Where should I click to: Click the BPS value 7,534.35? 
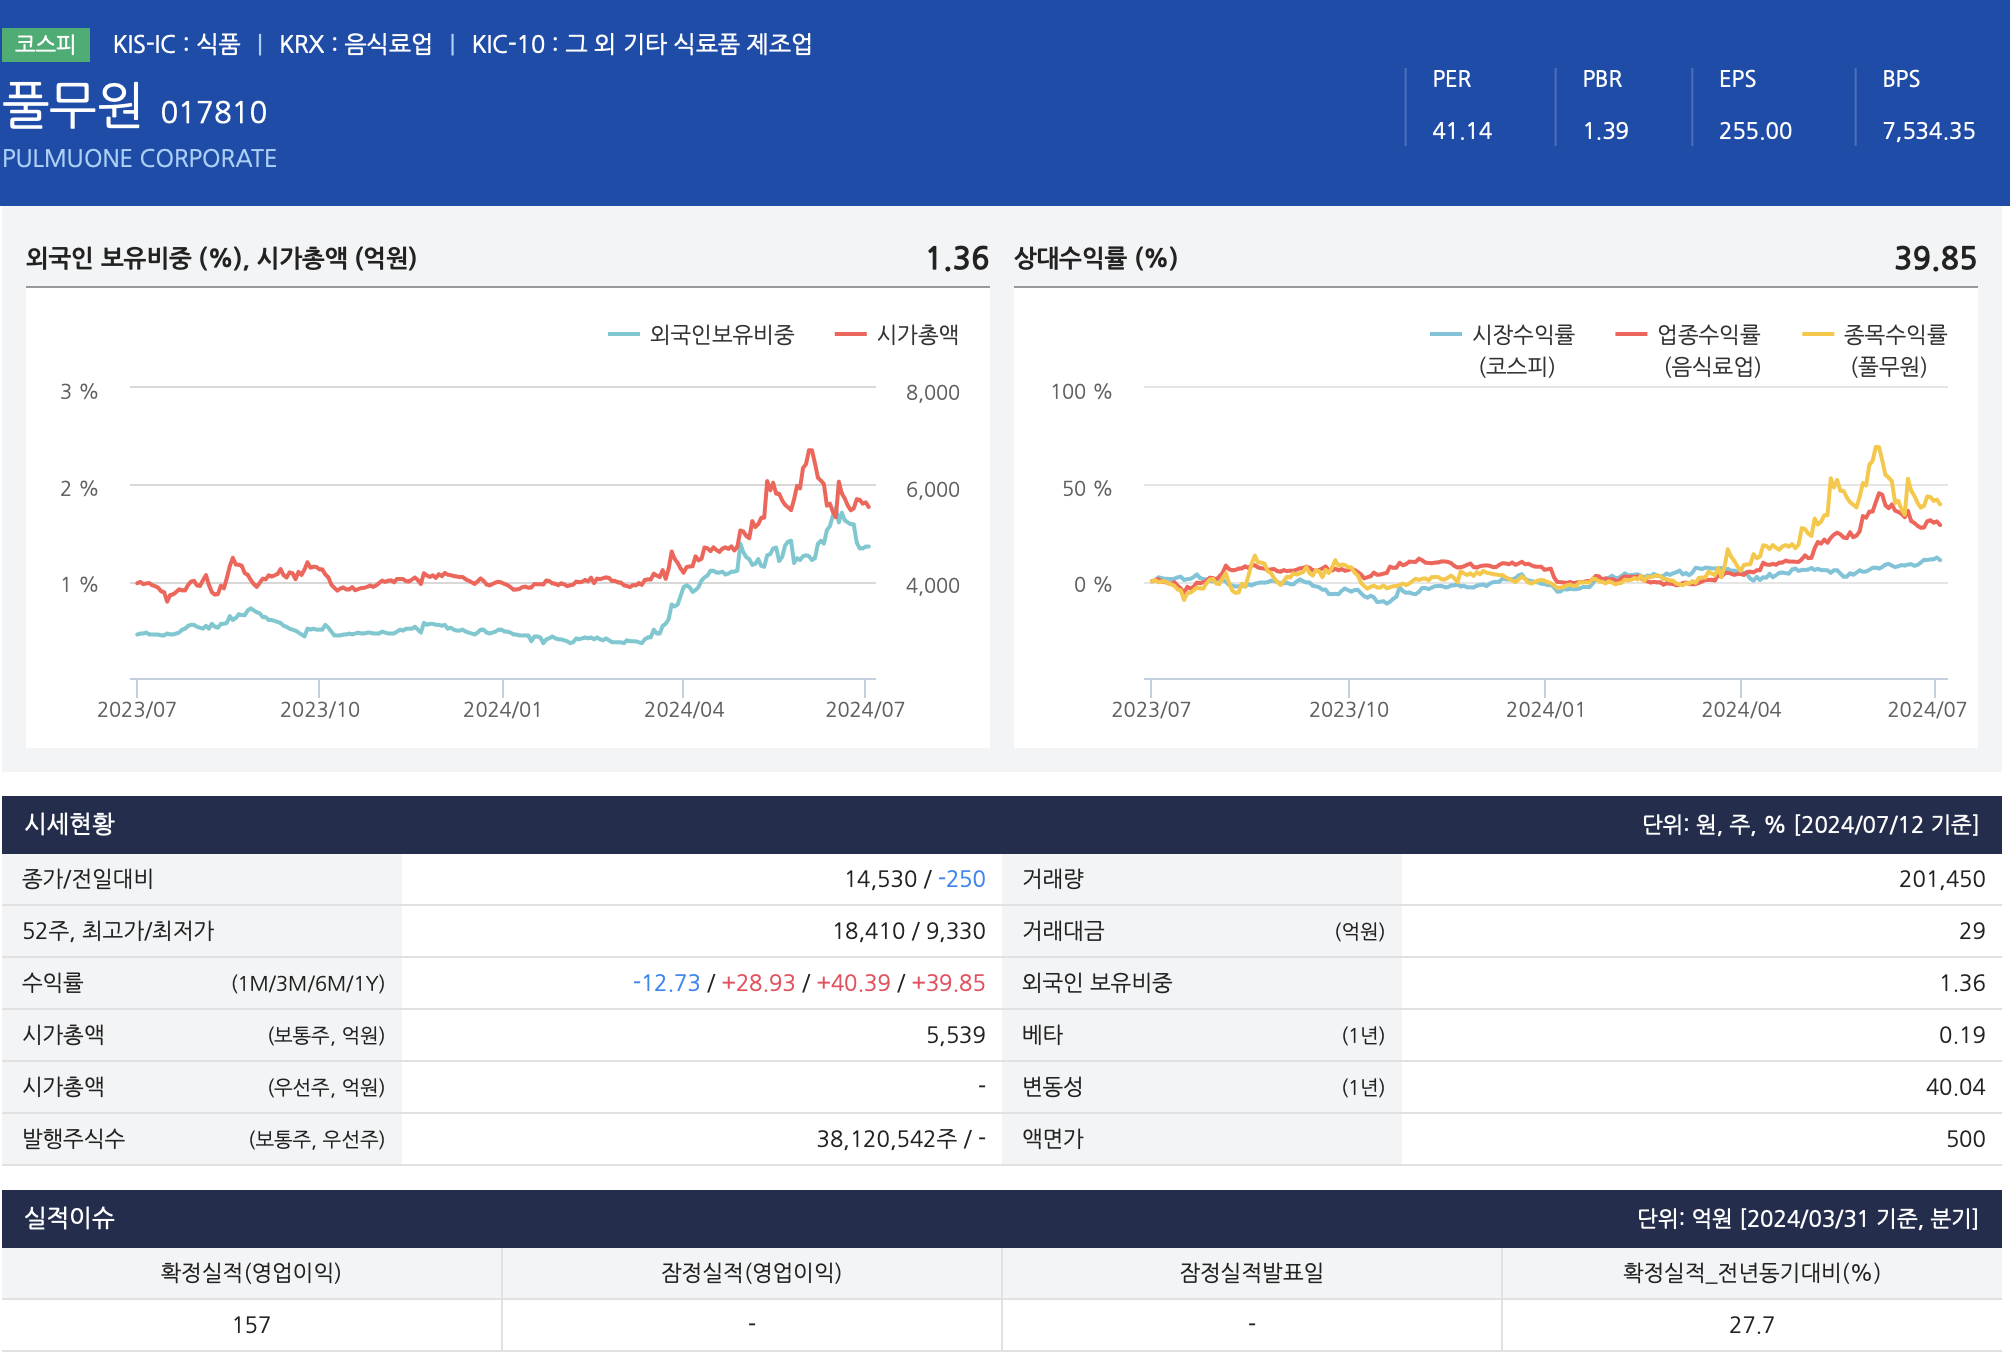pos(1928,131)
